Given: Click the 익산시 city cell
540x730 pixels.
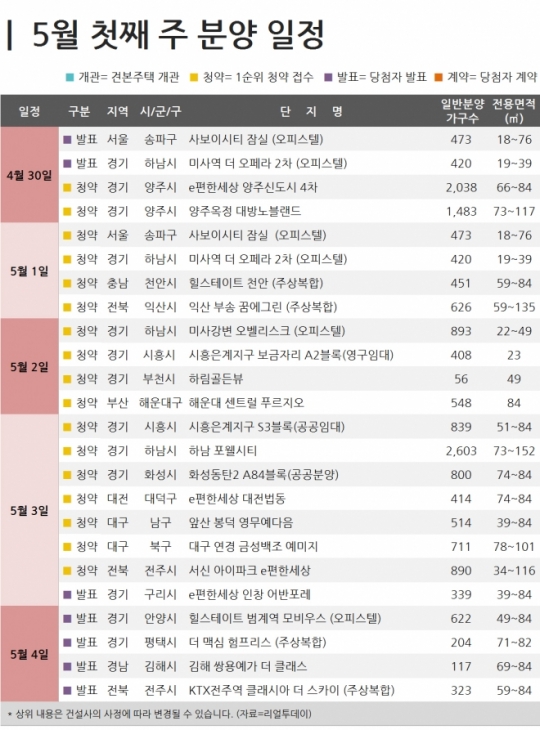Looking at the screenshot, I should pyautogui.click(x=161, y=307).
